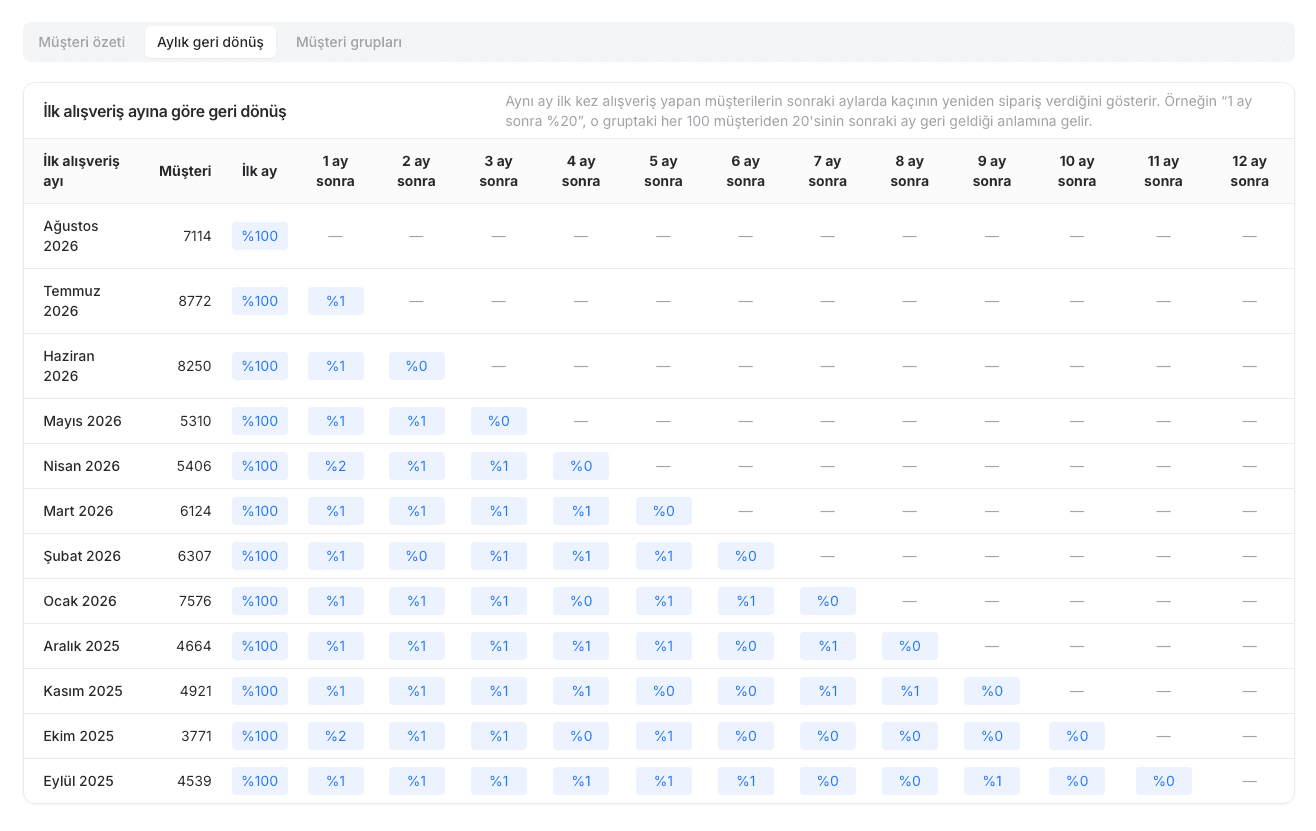The height and width of the screenshot is (831, 1316).
Task: Click the Müşteri column header
Action: [x=185, y=171]
